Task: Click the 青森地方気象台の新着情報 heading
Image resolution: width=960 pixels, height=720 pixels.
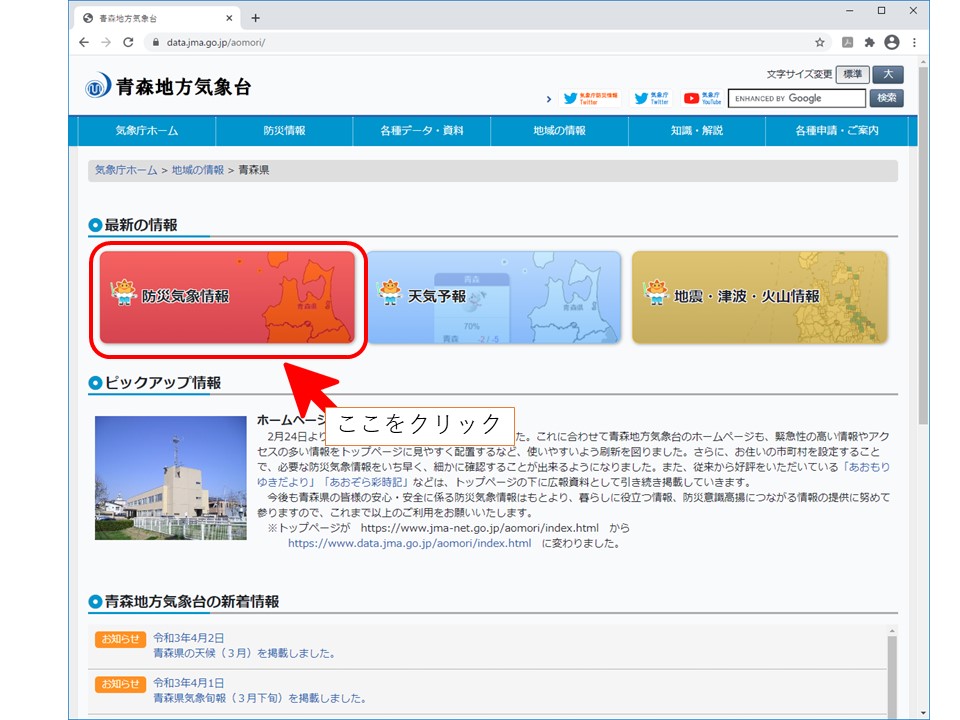Action: pyautogui.click(x=192, y=602)
